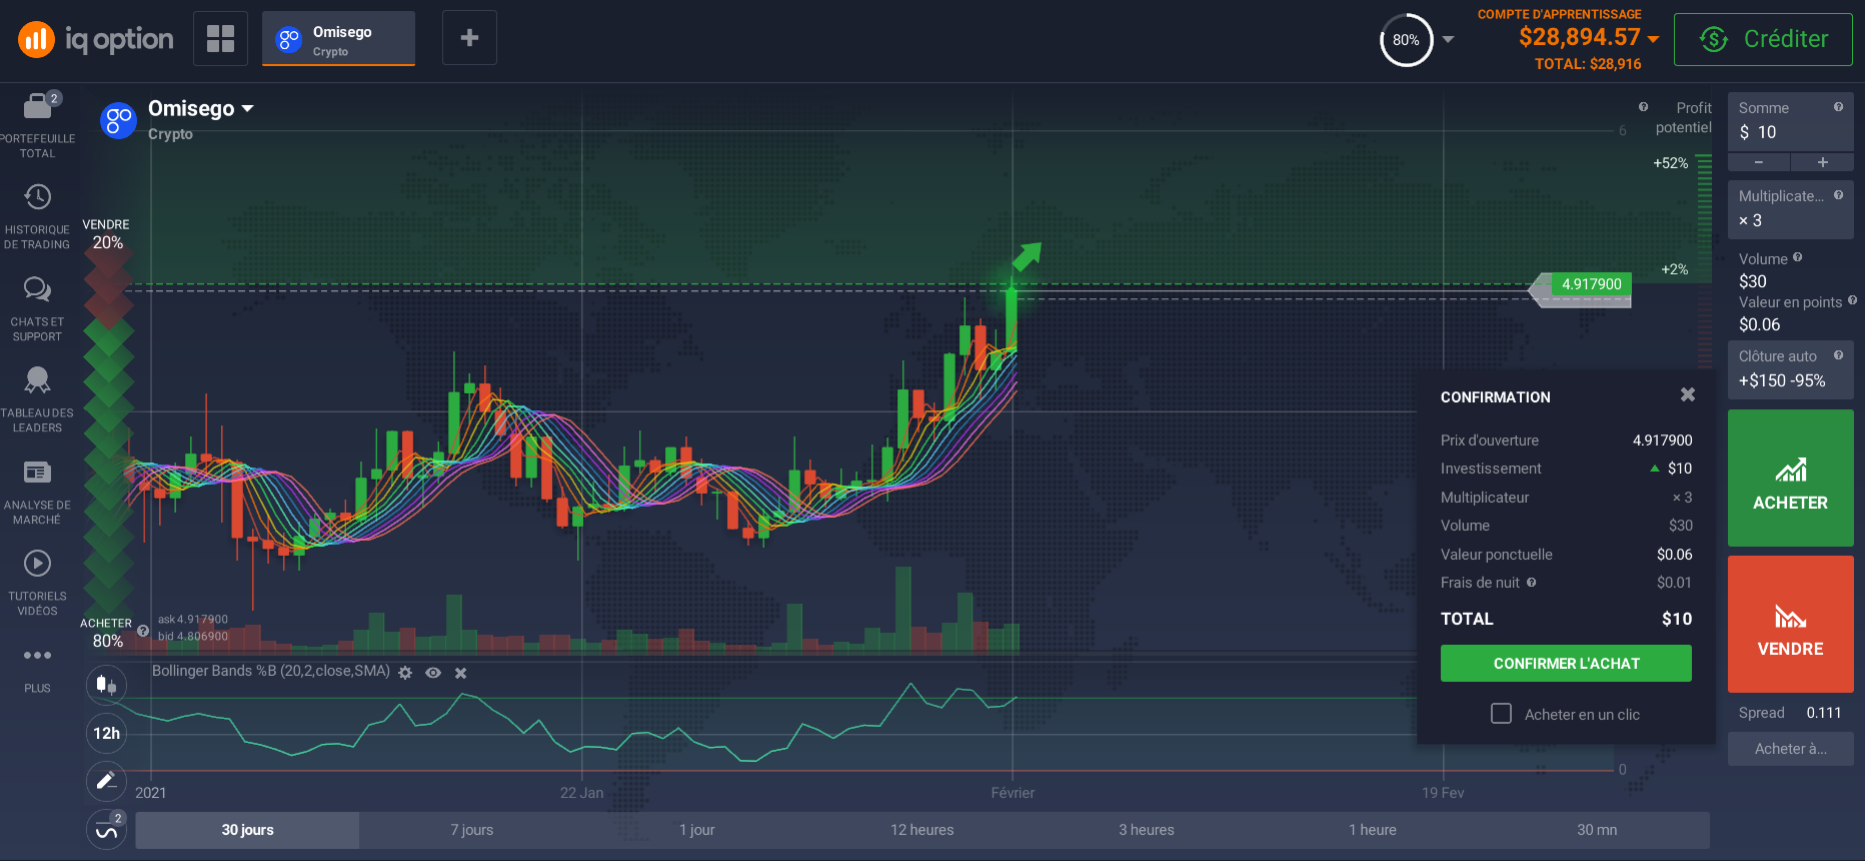Show Somme help info icon
1865x861 pixels.
(1838, 107)
